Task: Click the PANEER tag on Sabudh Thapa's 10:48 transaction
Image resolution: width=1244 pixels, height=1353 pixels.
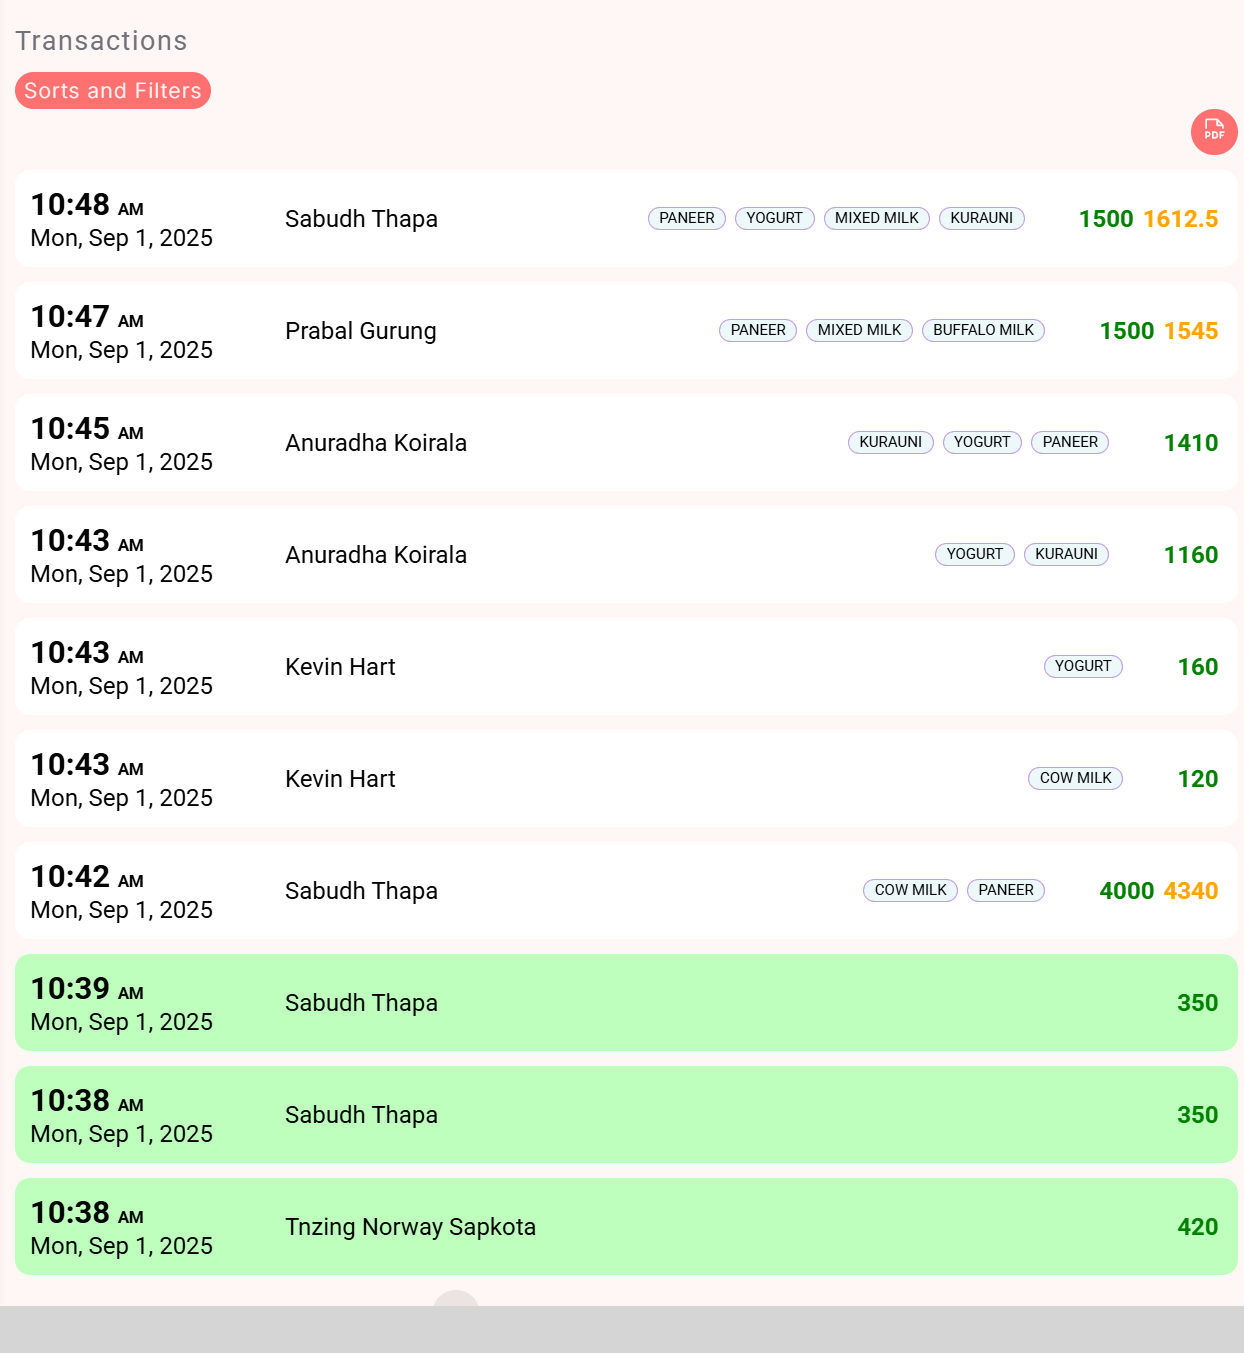Action: [686, 218]
